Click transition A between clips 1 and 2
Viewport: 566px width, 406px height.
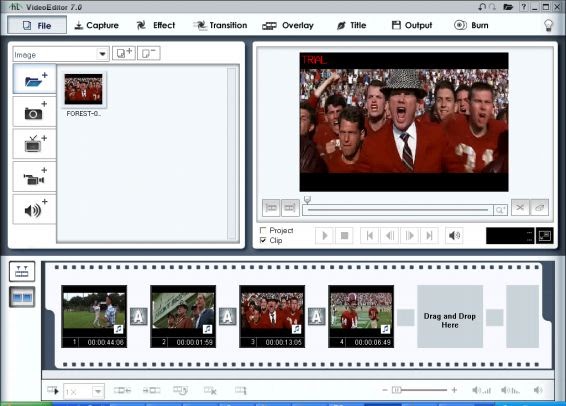click(x=139, y=317)
